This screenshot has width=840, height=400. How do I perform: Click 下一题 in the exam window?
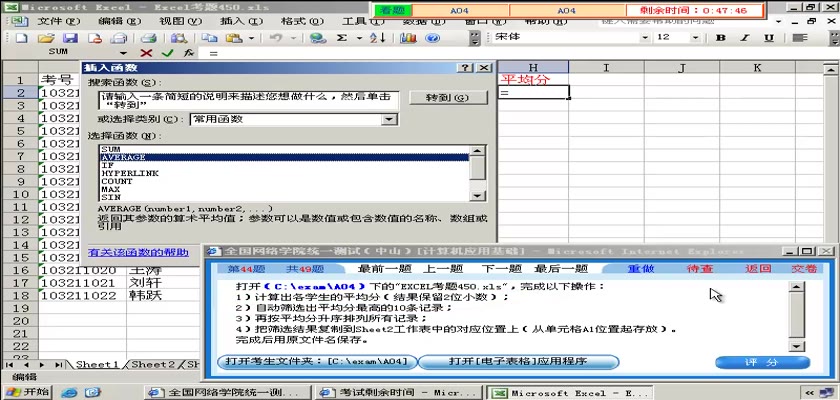501,269
